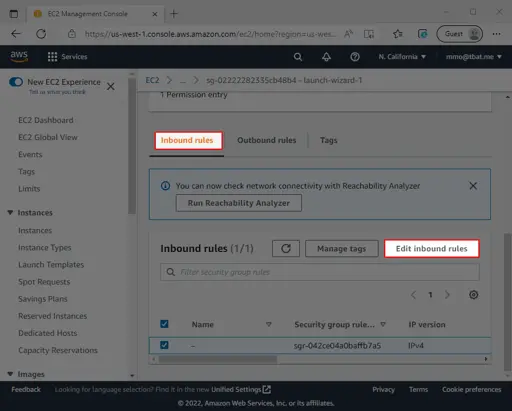The width and height of the screenshot is (512, 411).
Task: Click Run Reachability Analyzer button
Action: pyautogui.click(x=239, y=203)
